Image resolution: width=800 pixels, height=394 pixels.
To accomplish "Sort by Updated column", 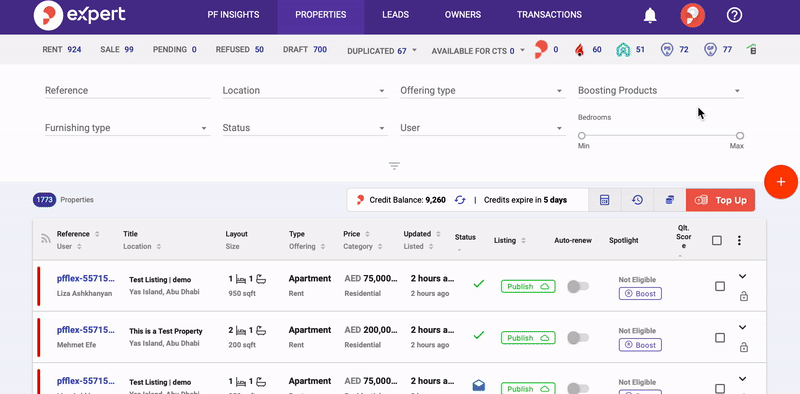I will point(438,234).
